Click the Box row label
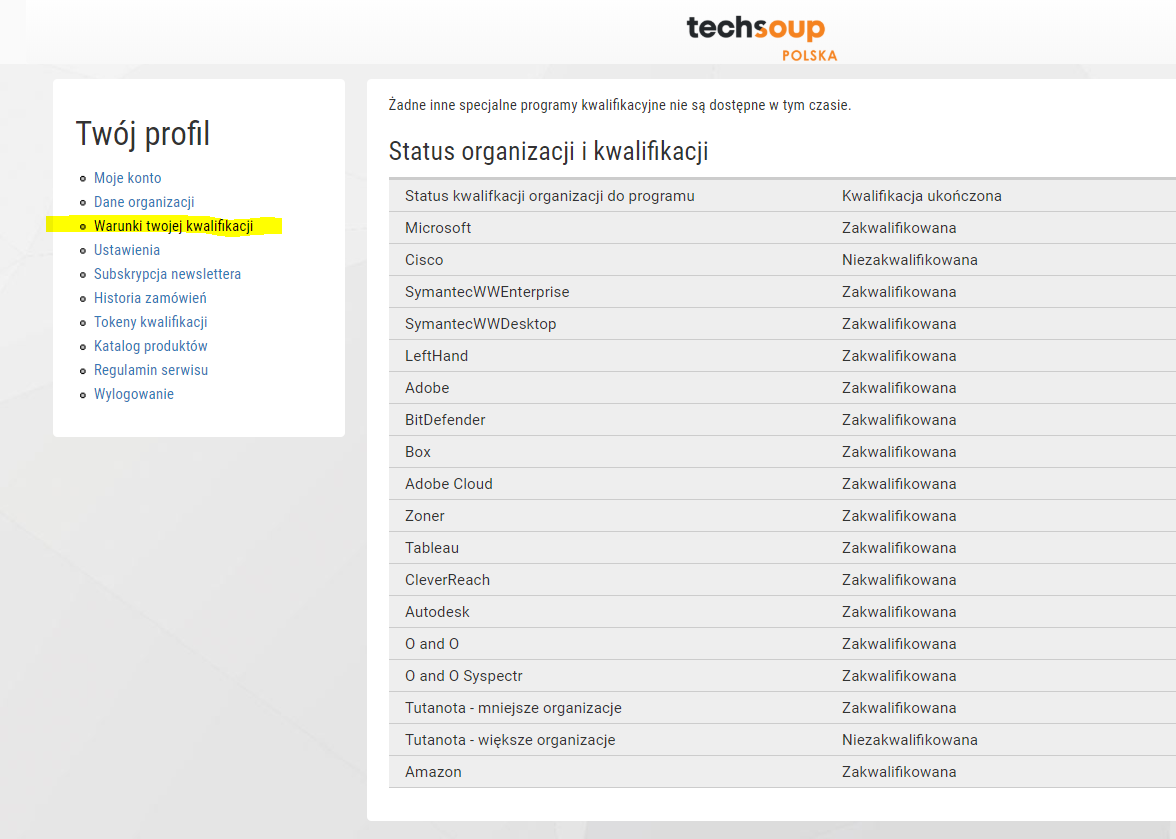1176x839 pixels. 418,452
